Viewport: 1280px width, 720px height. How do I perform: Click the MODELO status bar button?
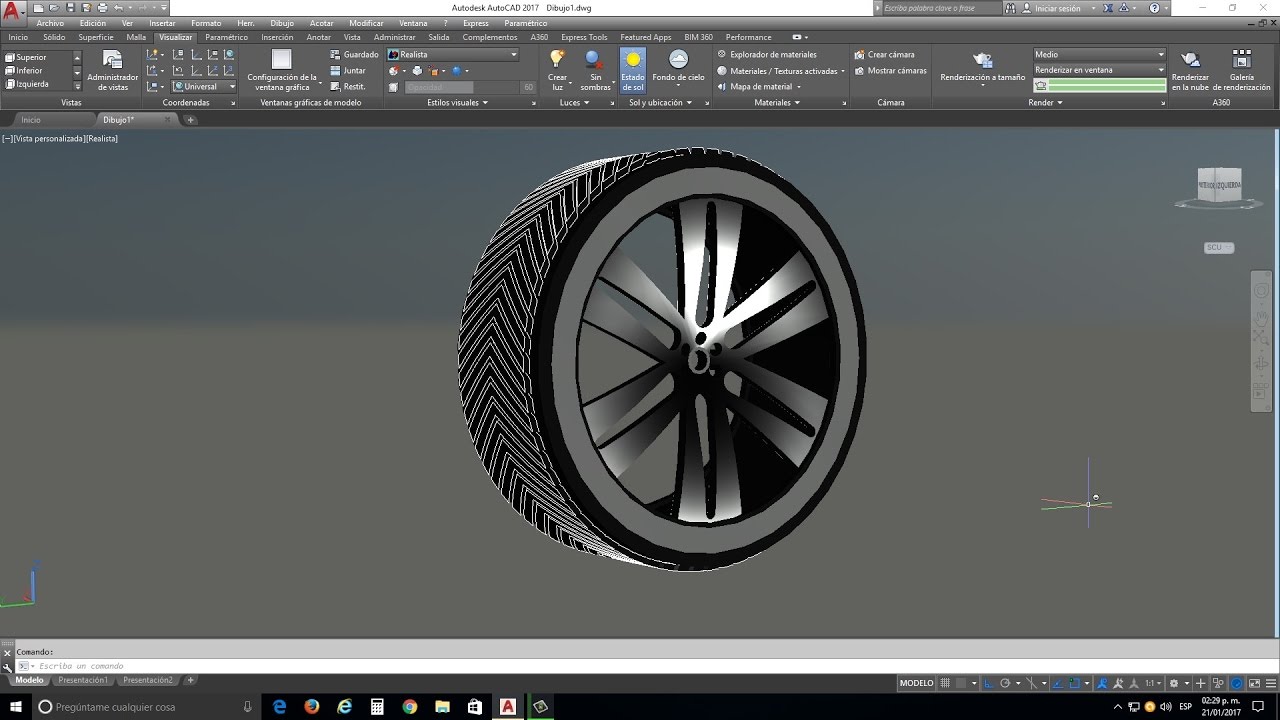click(916, 683)
